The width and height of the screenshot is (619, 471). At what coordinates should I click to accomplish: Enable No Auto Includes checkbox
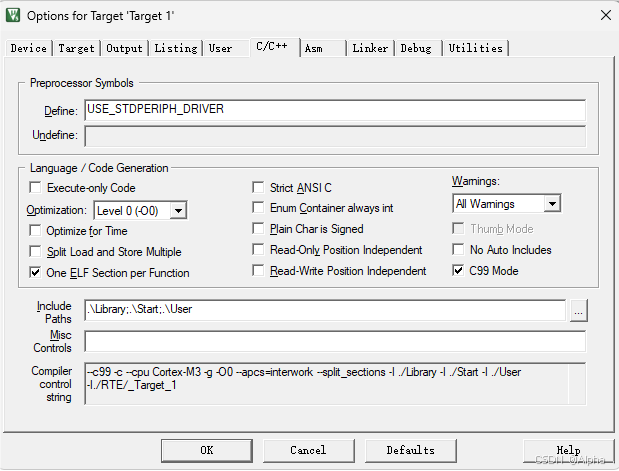458,249
